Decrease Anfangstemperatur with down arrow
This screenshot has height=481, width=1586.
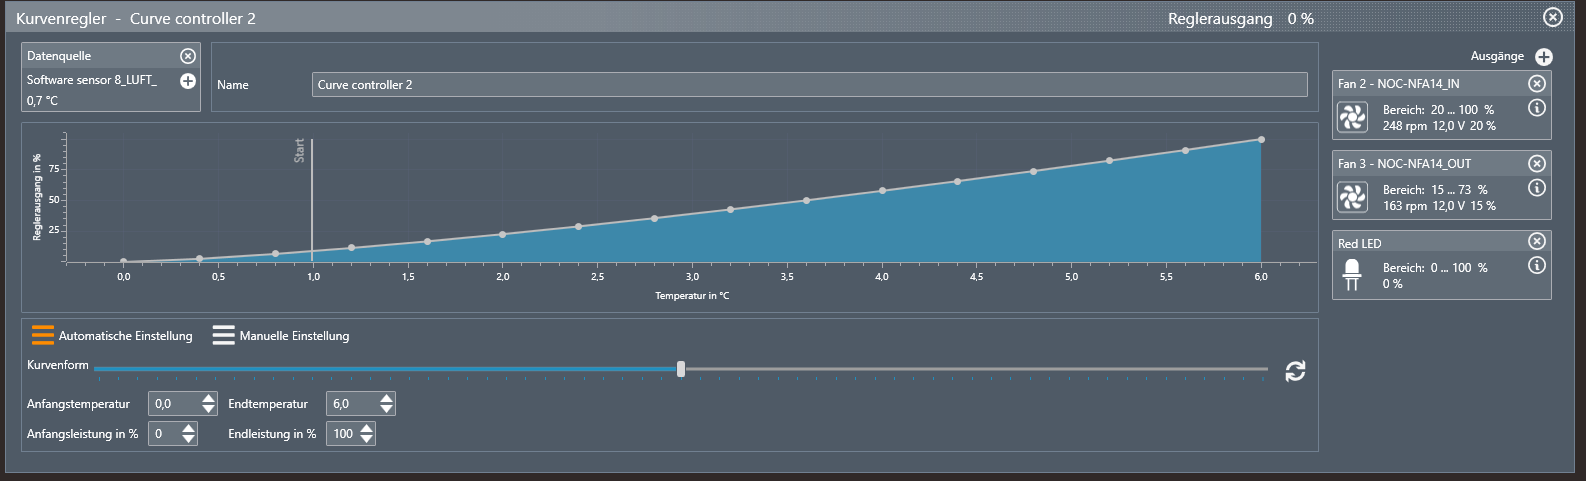pyautogui.click(x=208, y=409)
